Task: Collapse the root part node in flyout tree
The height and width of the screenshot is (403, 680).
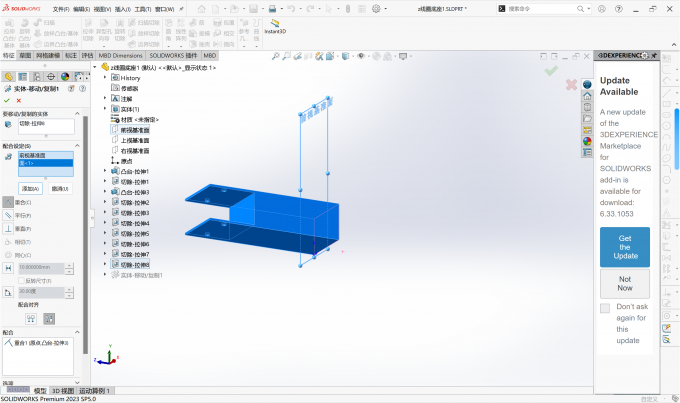Action: (x=95, y=67)
